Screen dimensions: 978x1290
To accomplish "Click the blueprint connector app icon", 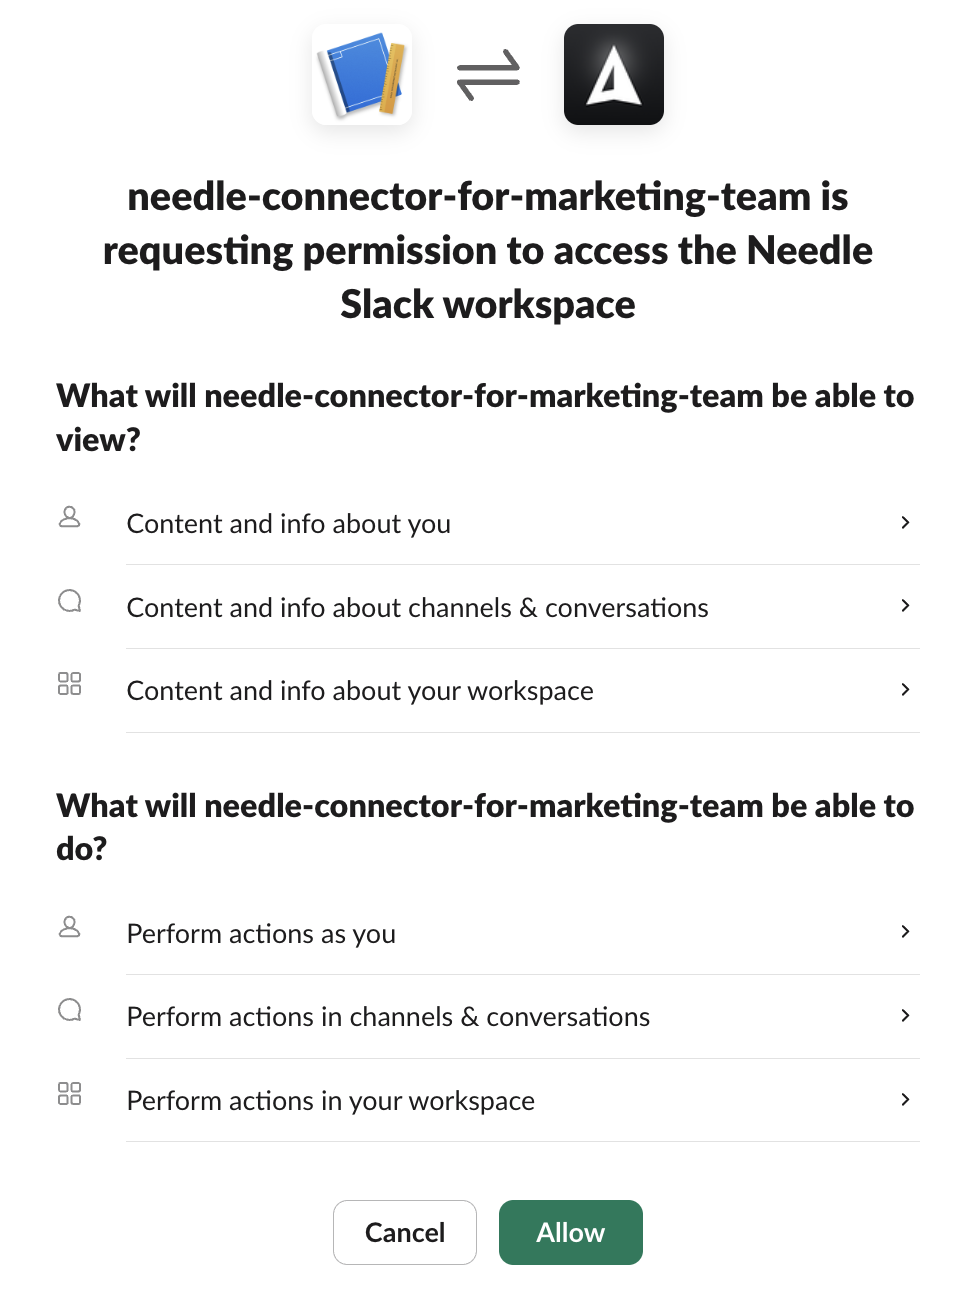I will click(362, 75).
